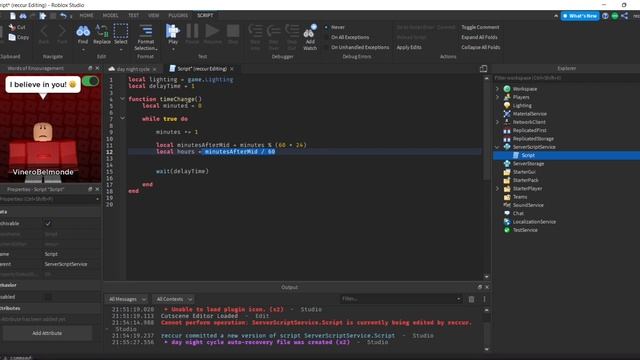Open the What's New button
The width and height of the screenshot is (640, 360).
point(580,16)
